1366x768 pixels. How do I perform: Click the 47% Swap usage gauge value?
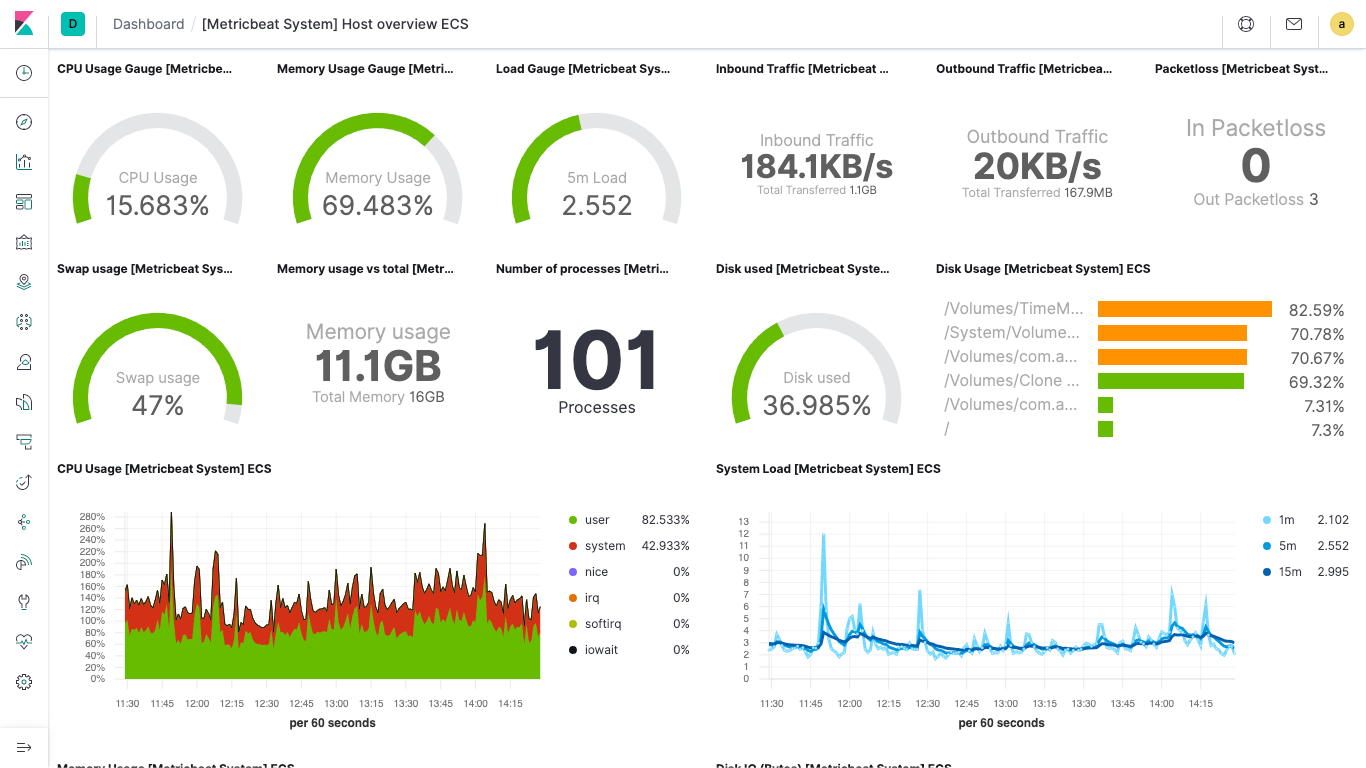coord(158,406)
